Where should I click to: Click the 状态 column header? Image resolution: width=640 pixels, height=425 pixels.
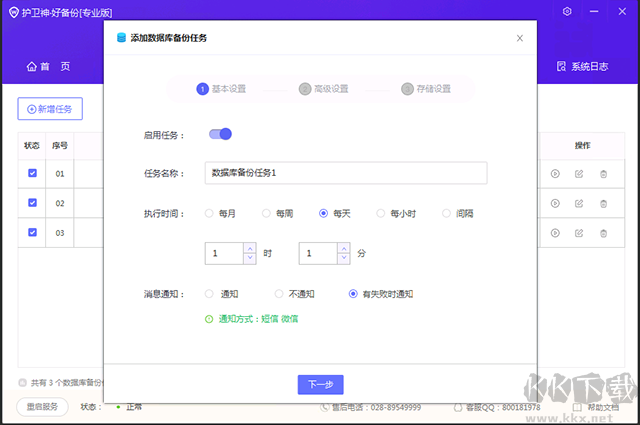32,145
